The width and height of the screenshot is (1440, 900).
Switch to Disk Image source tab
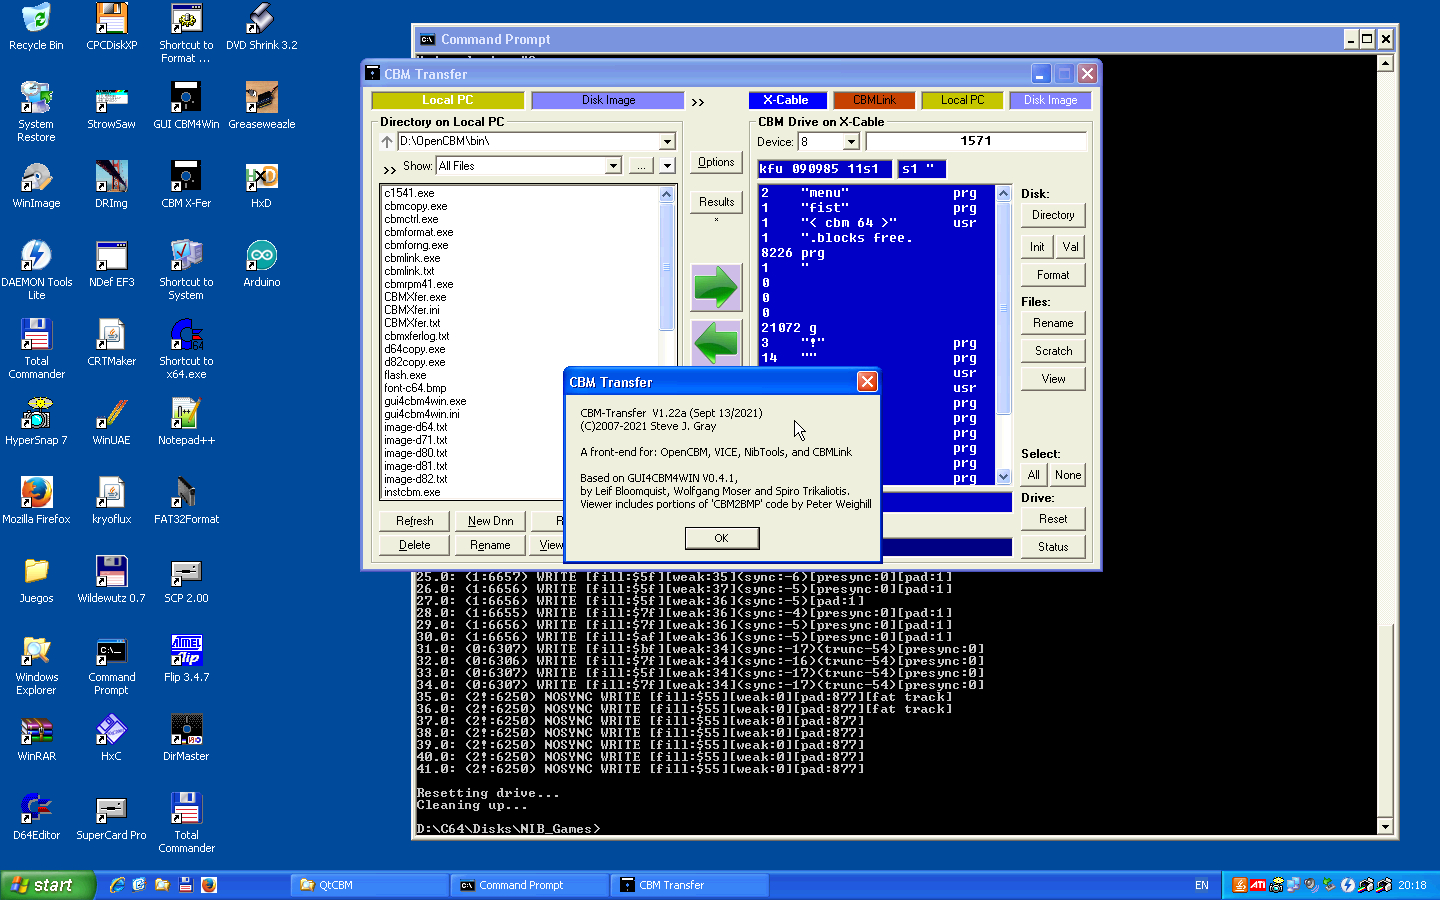[608, 100]
